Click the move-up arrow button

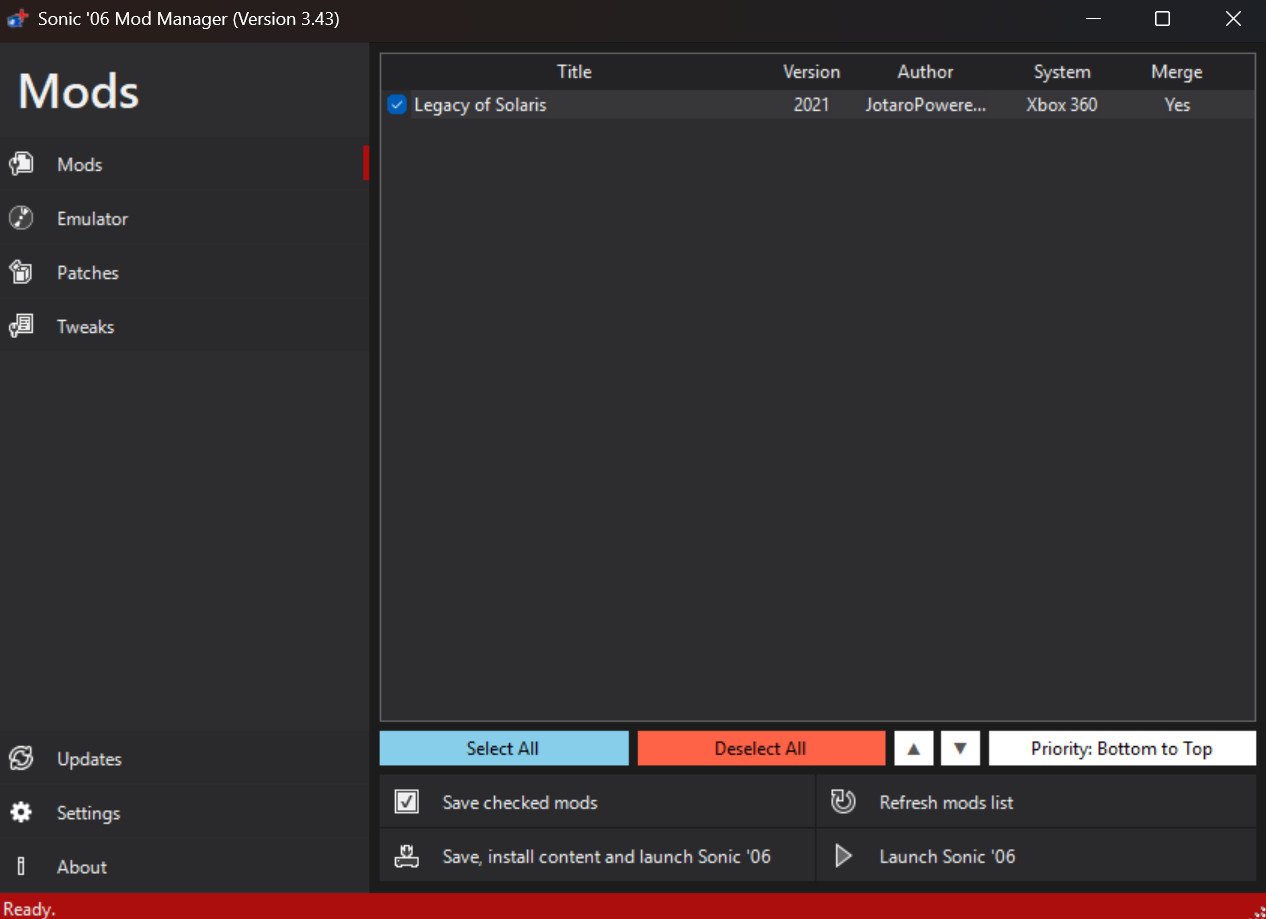point(913,747)
